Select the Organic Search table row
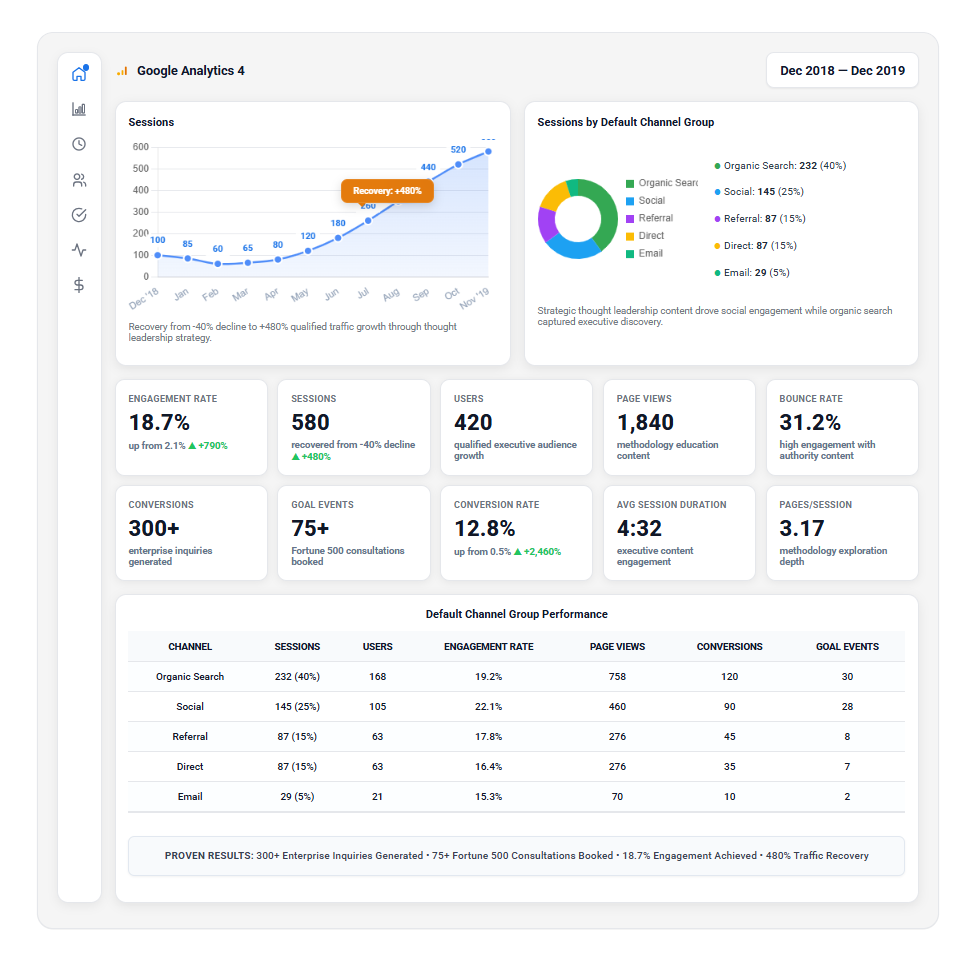This screenshot has width=976, height=976. [516, 677]
